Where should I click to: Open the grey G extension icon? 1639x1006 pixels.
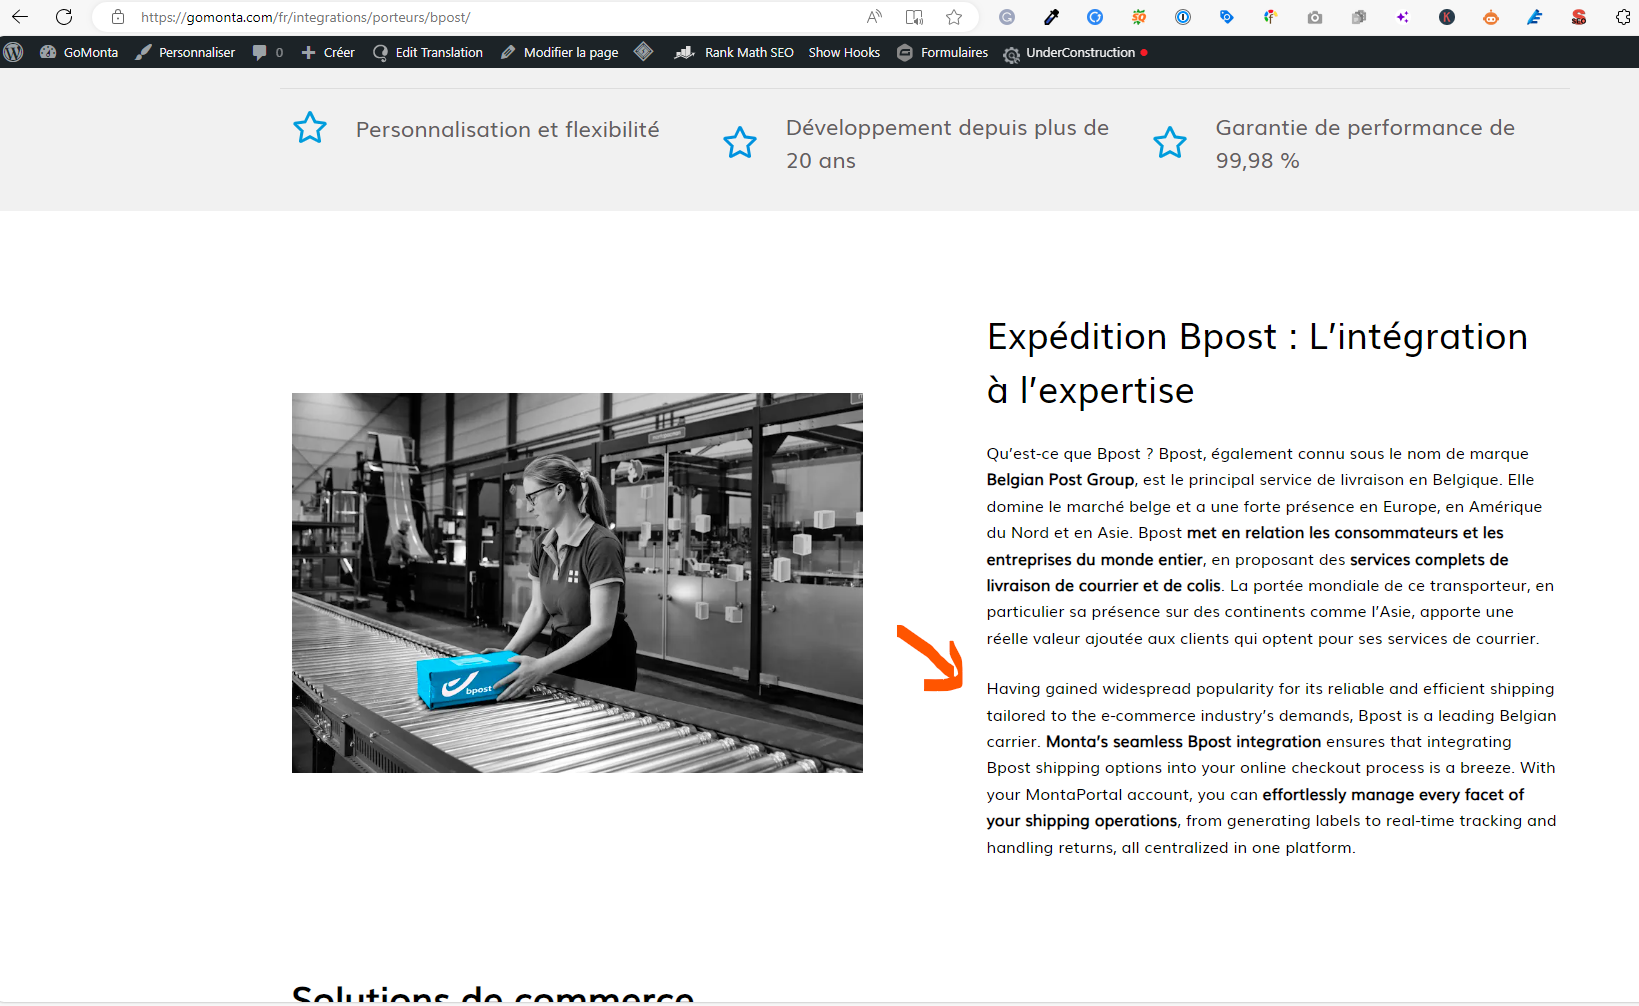(x=1007, y=17)
